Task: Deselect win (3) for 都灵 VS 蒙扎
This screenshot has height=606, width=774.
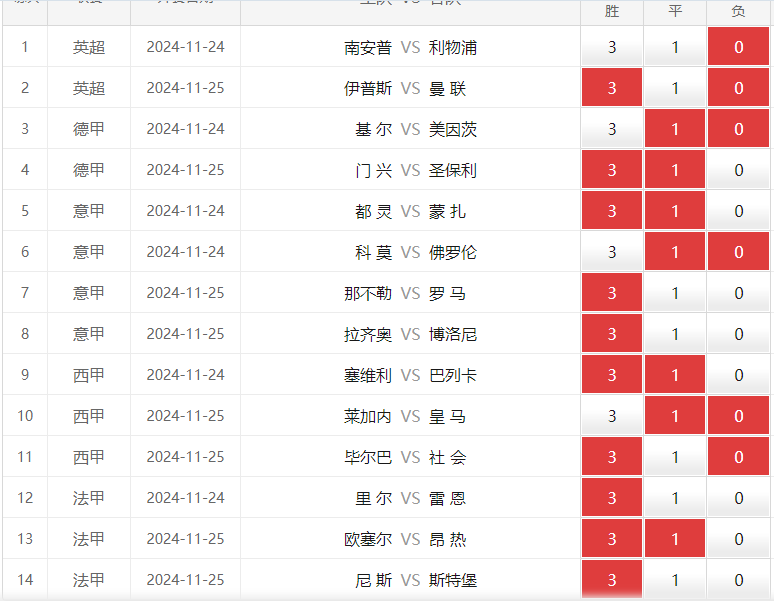Action: (612, 211)
